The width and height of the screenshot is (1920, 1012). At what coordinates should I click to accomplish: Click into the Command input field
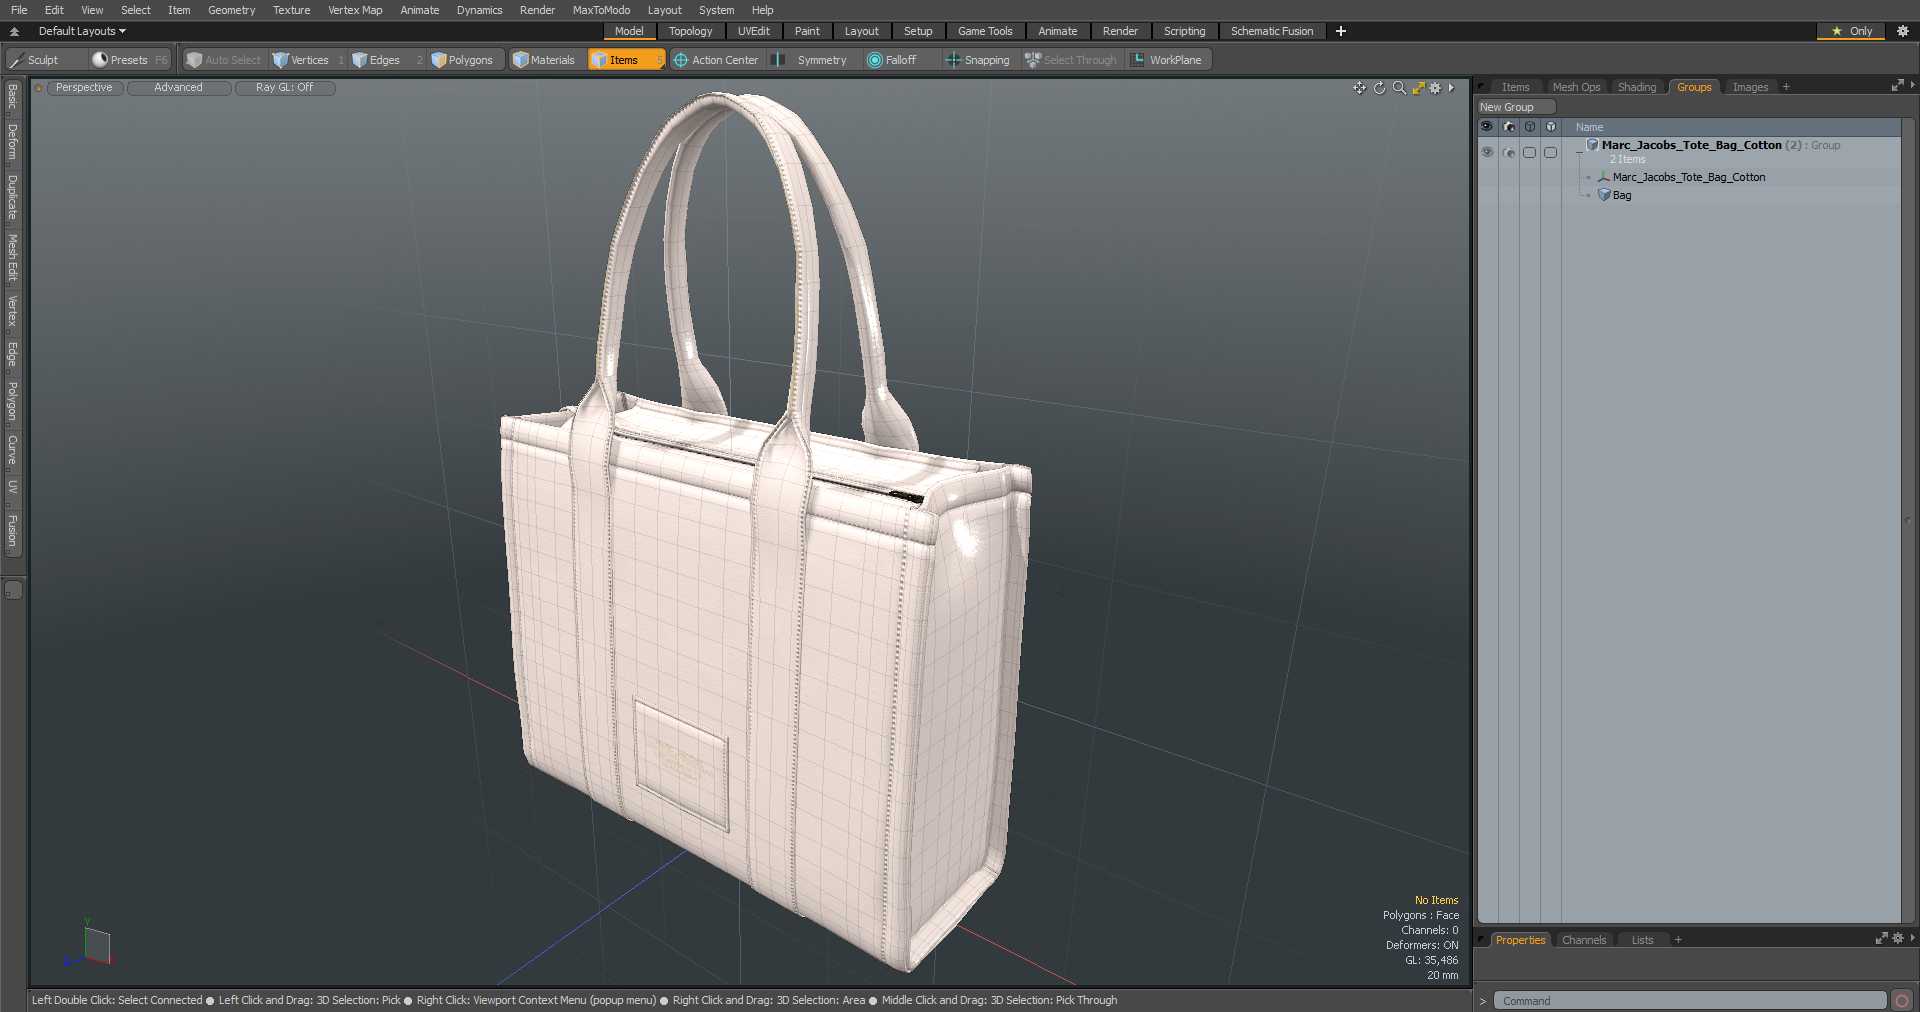coord(1689,1001)
